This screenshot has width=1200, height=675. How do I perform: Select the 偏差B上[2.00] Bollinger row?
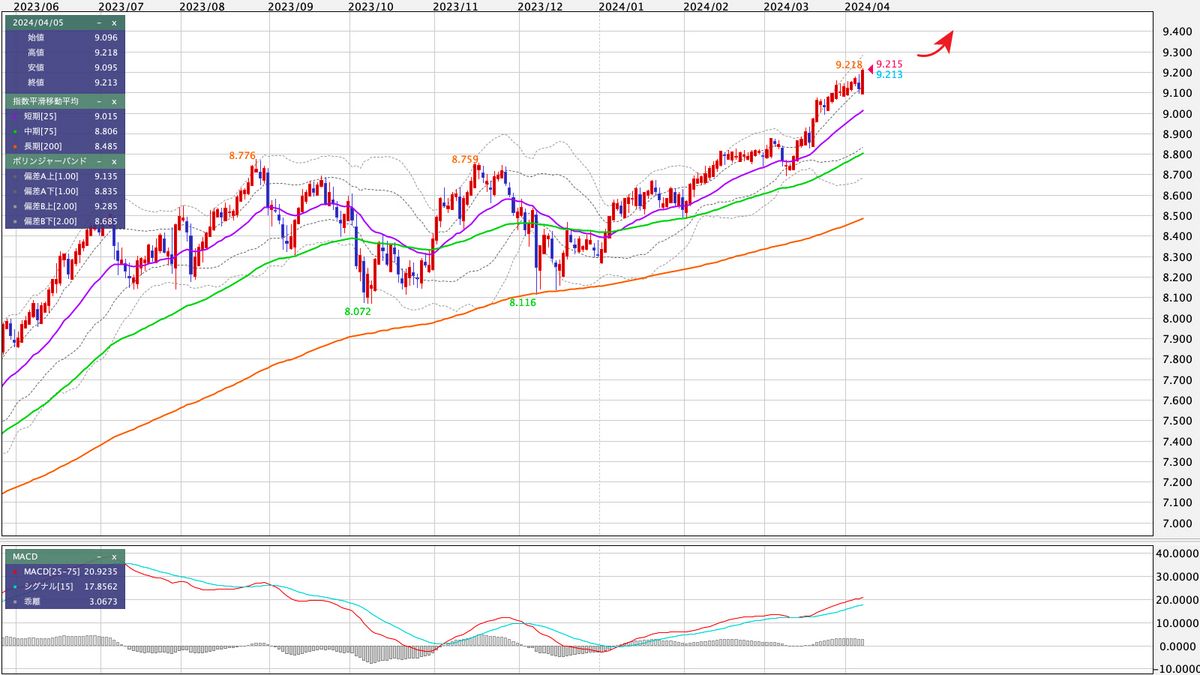(65, 206)
